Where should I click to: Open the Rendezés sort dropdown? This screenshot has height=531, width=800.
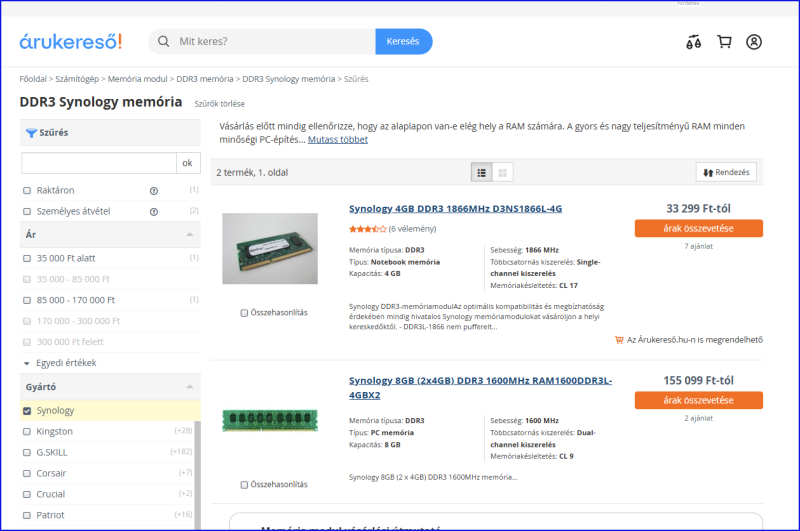pos(726,172)
